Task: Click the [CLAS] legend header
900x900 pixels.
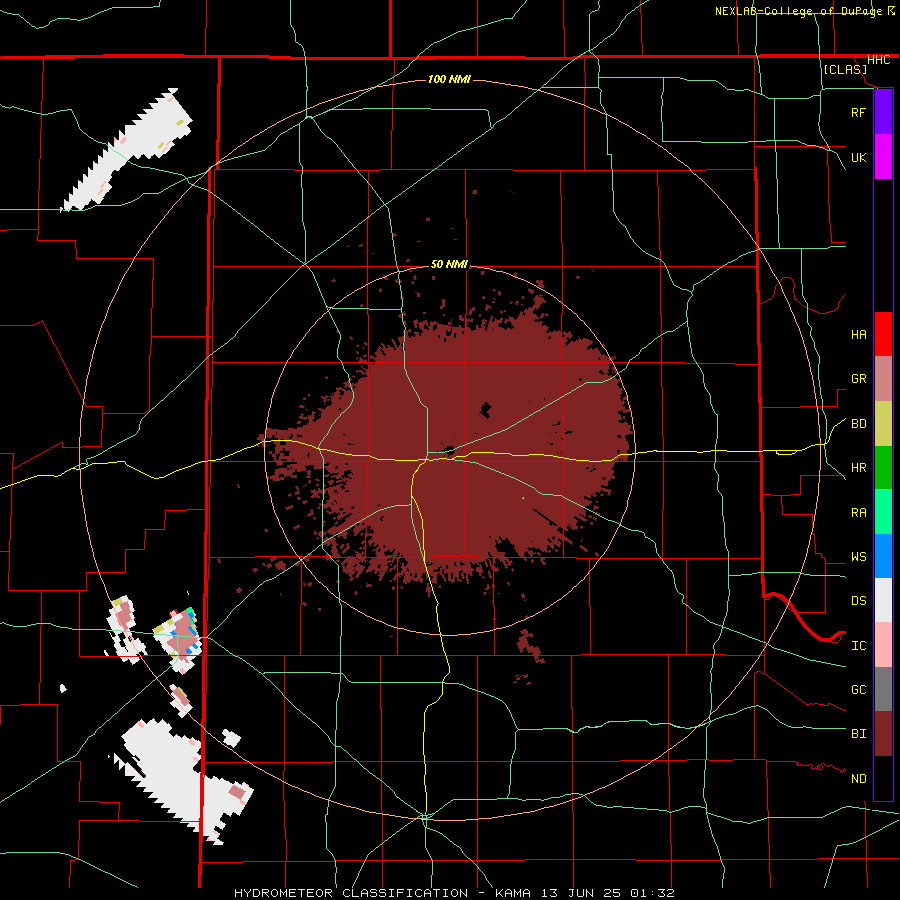Action: coord(845,70)
